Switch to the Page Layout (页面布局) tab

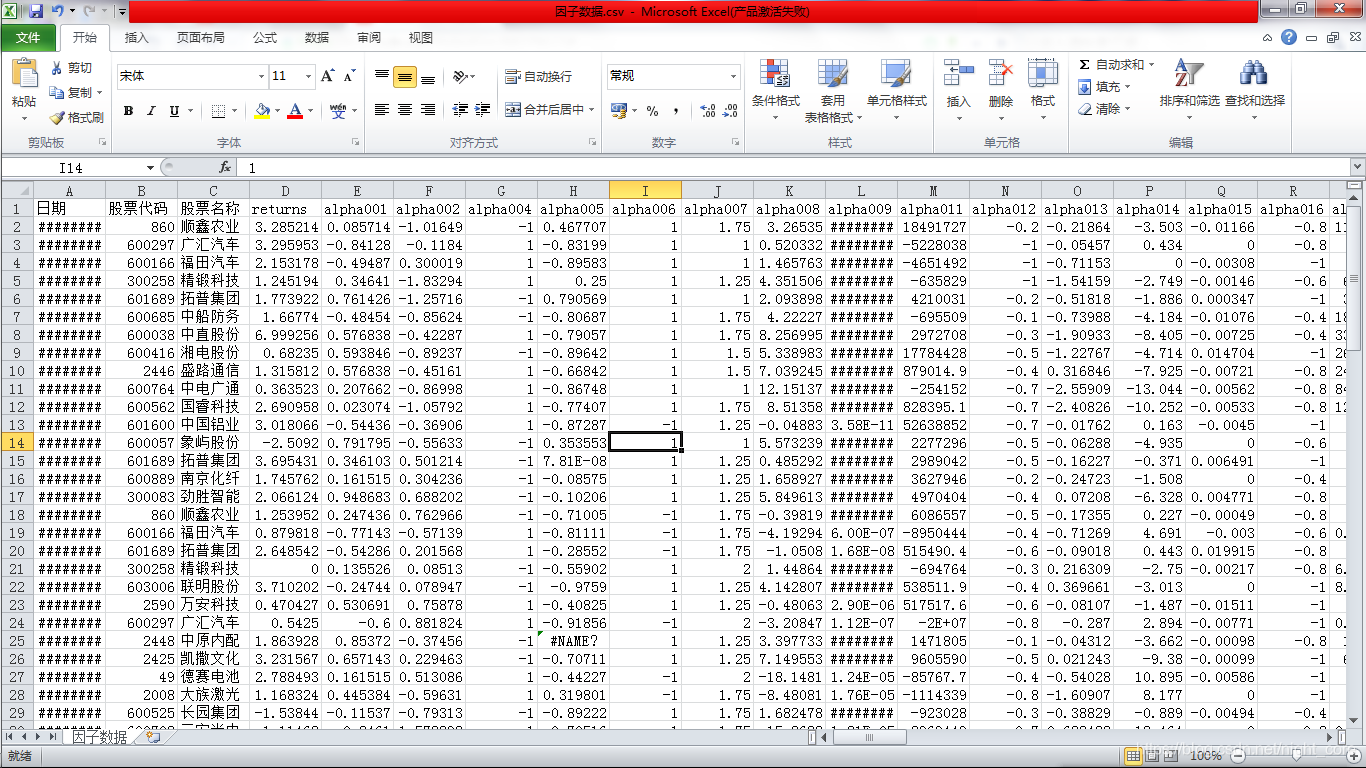[201, 37]
